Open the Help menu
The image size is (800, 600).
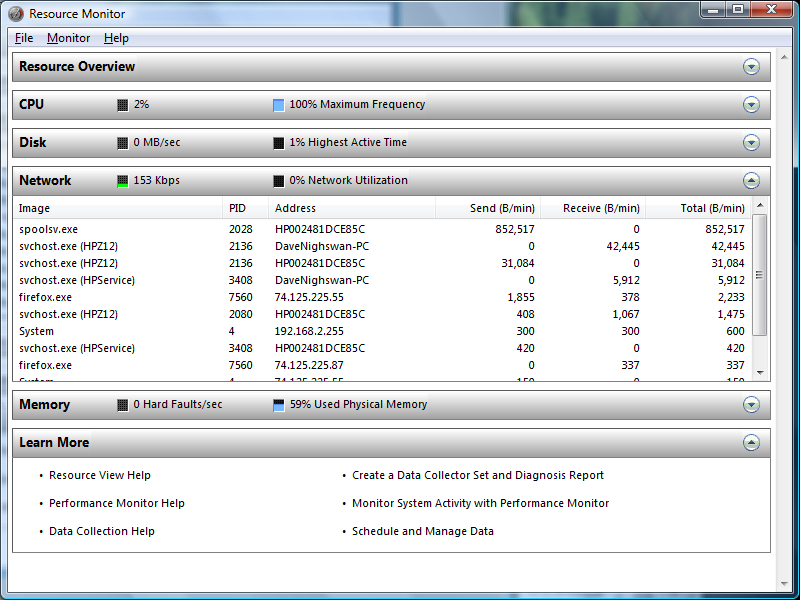(x=116, y=38)
